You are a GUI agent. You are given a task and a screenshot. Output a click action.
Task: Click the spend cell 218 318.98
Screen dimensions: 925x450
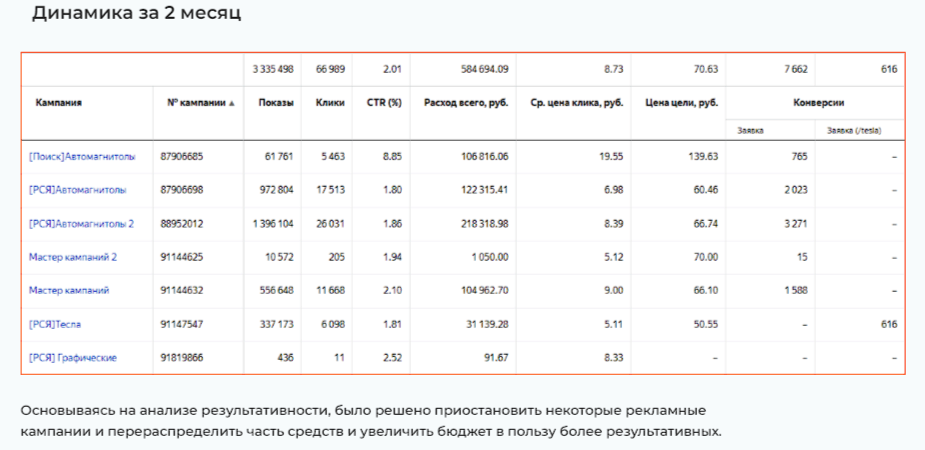pyautogui.click(x=484, y=224)
